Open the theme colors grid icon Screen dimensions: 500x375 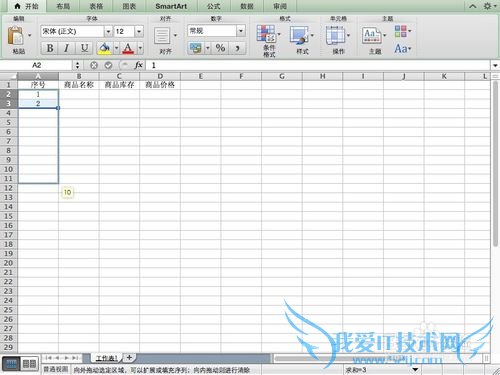tap(401, 31)
